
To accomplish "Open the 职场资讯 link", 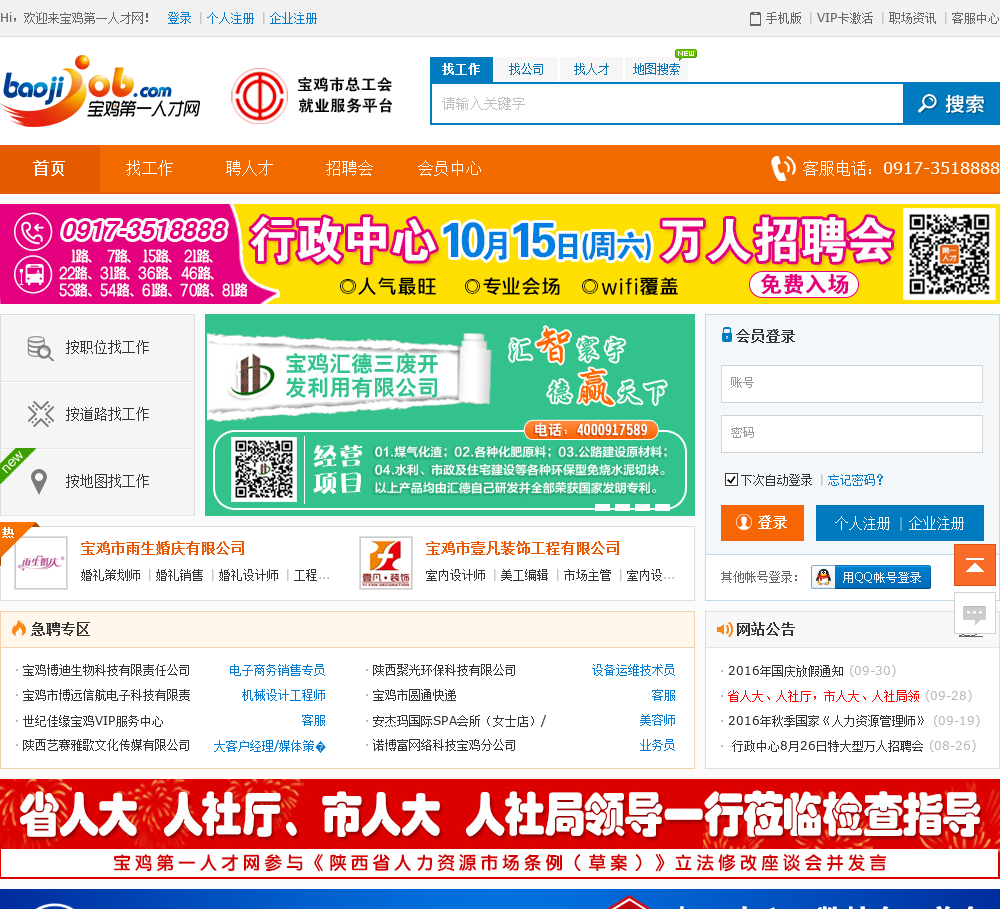I will [913, 18].
